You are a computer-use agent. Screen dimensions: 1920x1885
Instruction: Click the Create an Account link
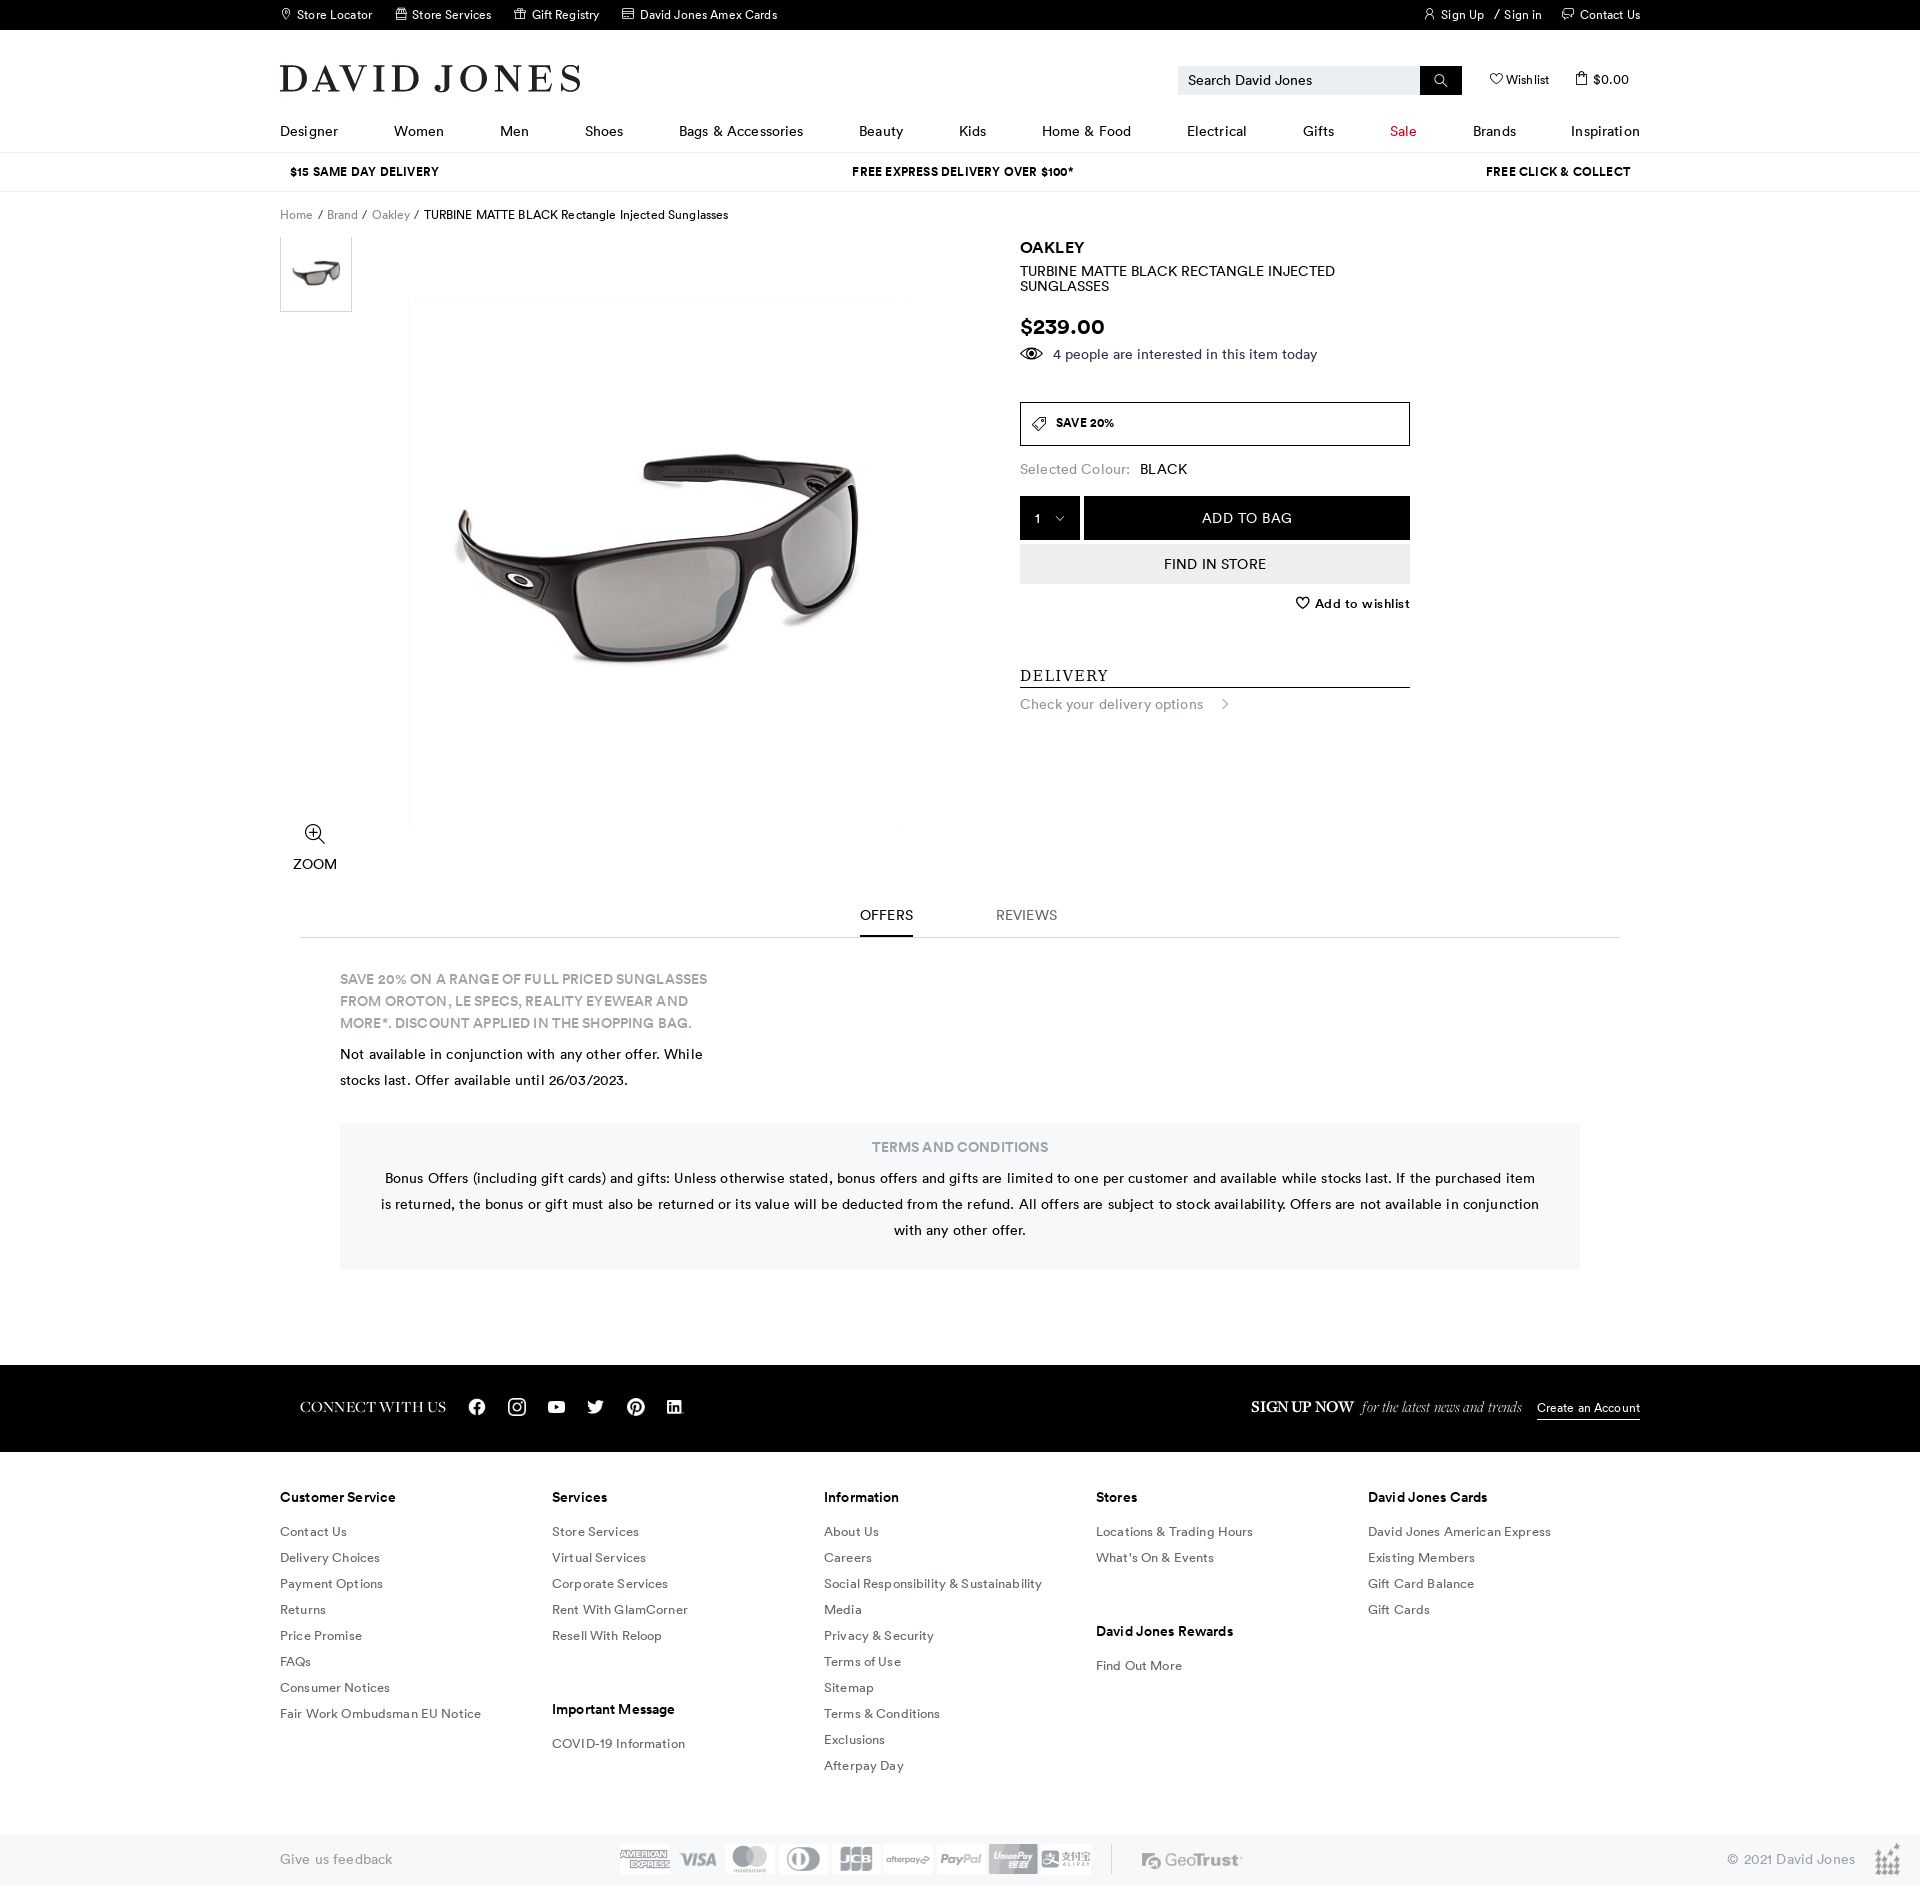[x=1588, y=1408]
